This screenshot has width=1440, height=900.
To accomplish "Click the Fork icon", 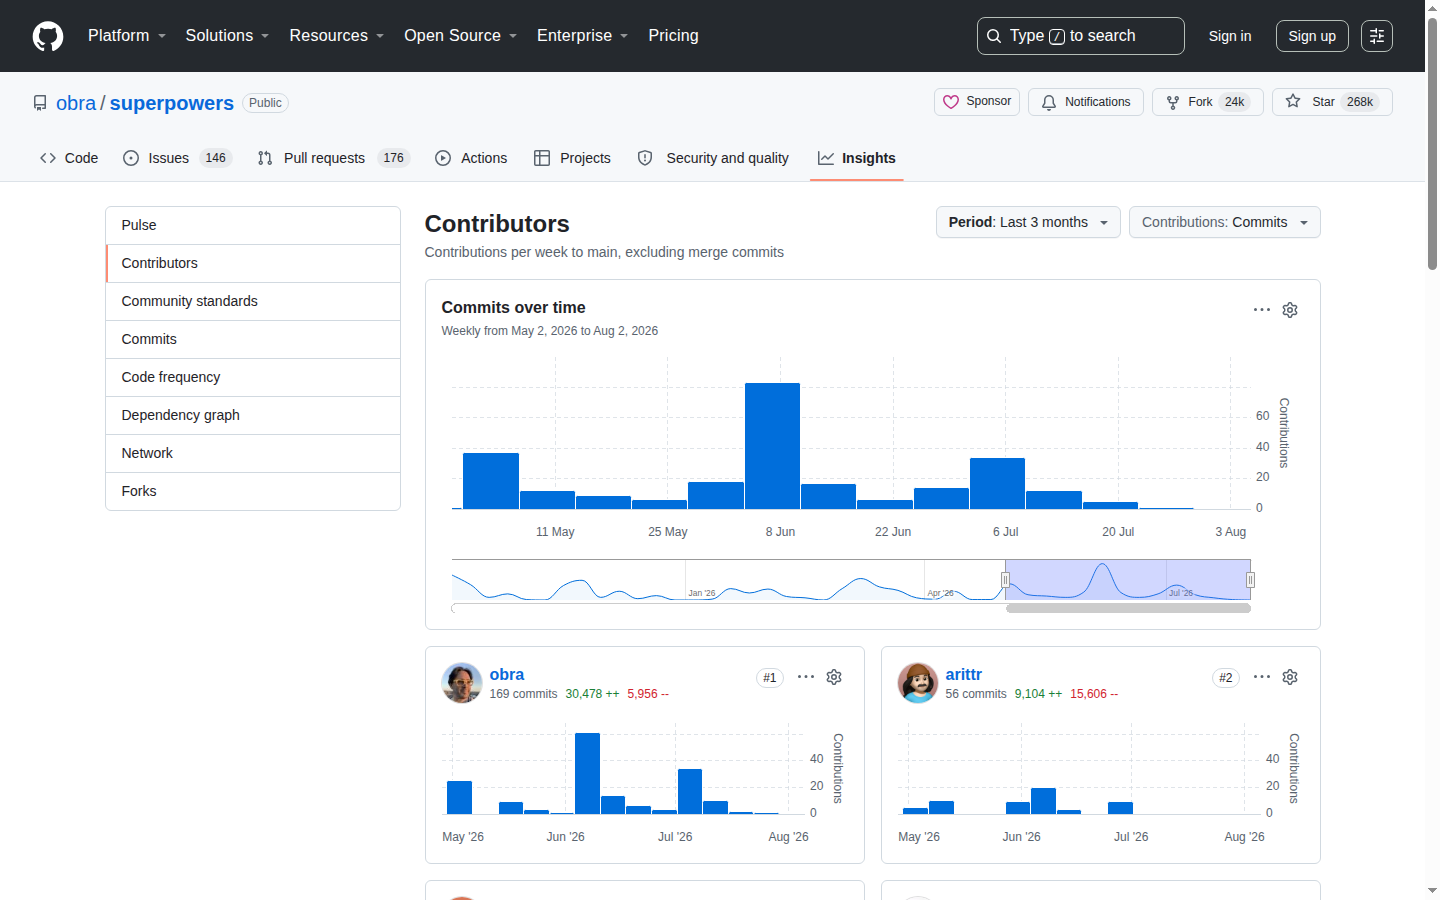I will (1173, 102).
